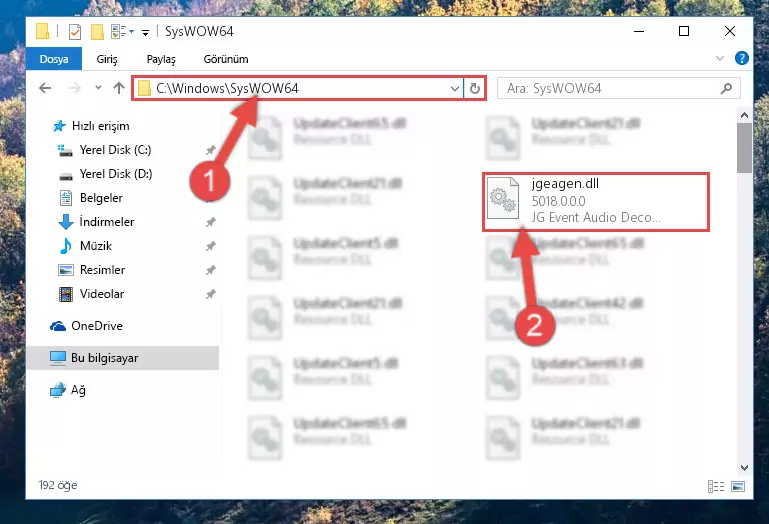Click the pin icon beside İndirmeler
Screen dimensions: 769x524
210,222
